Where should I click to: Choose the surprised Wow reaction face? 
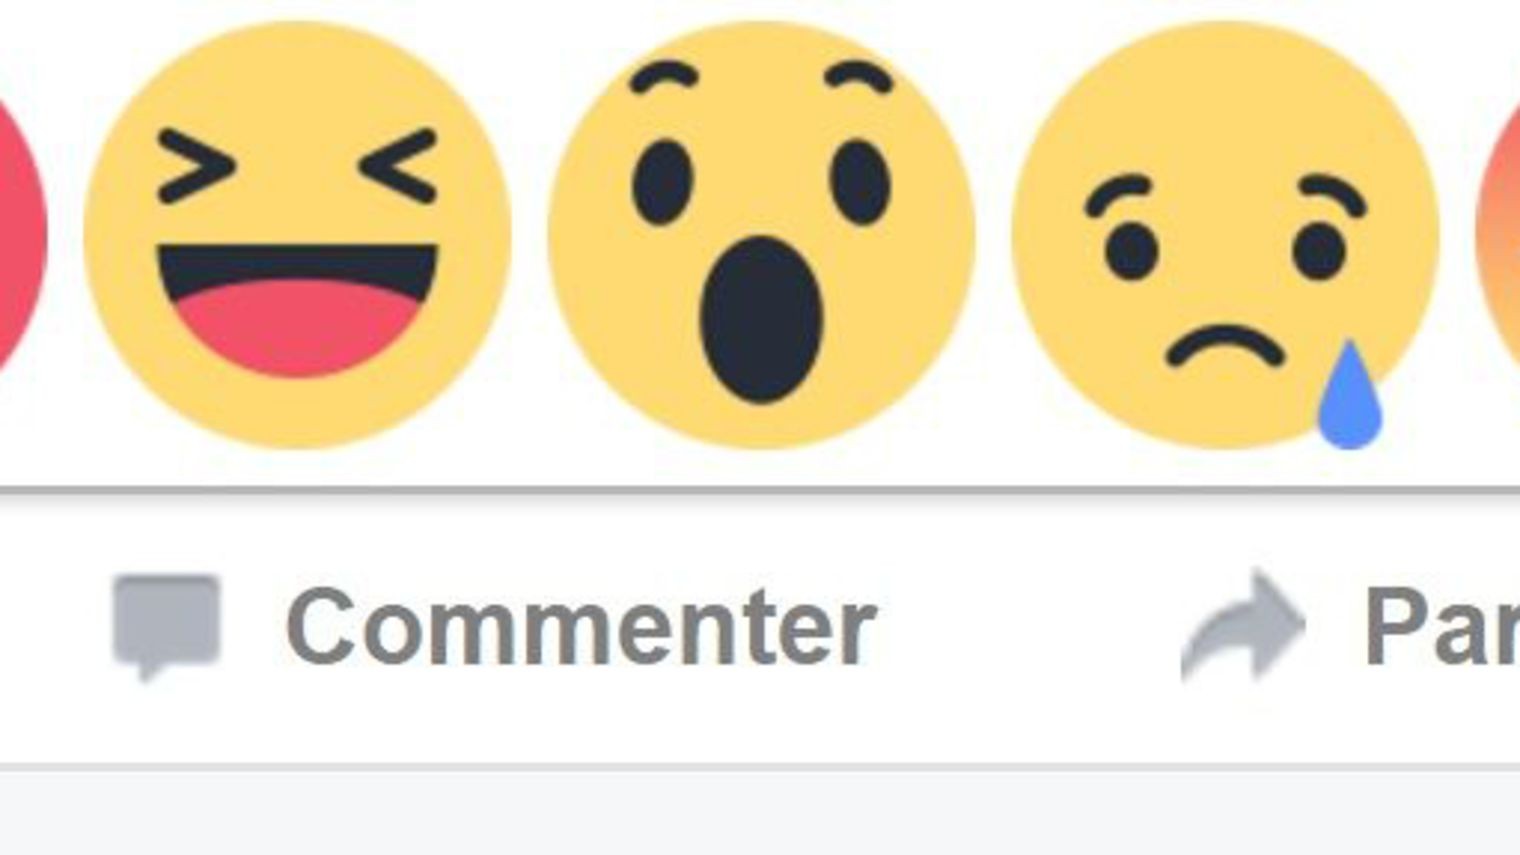[x=761, y=235]
